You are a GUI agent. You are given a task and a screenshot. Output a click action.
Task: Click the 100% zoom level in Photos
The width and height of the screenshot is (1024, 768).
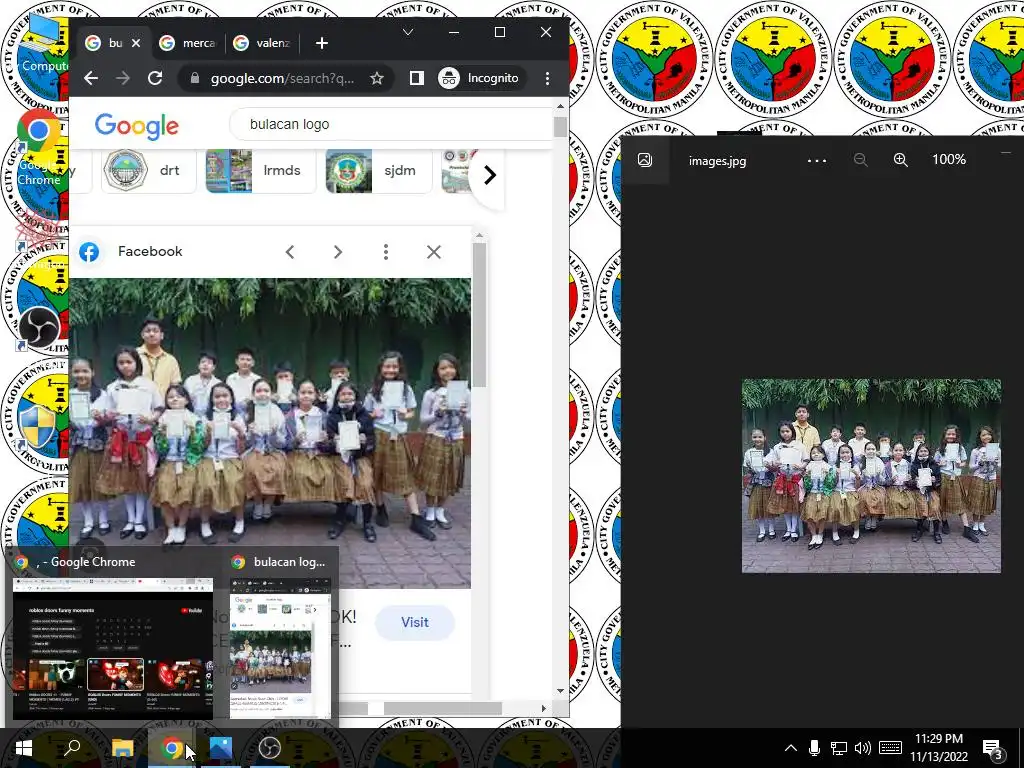click(x=949, y=159)
